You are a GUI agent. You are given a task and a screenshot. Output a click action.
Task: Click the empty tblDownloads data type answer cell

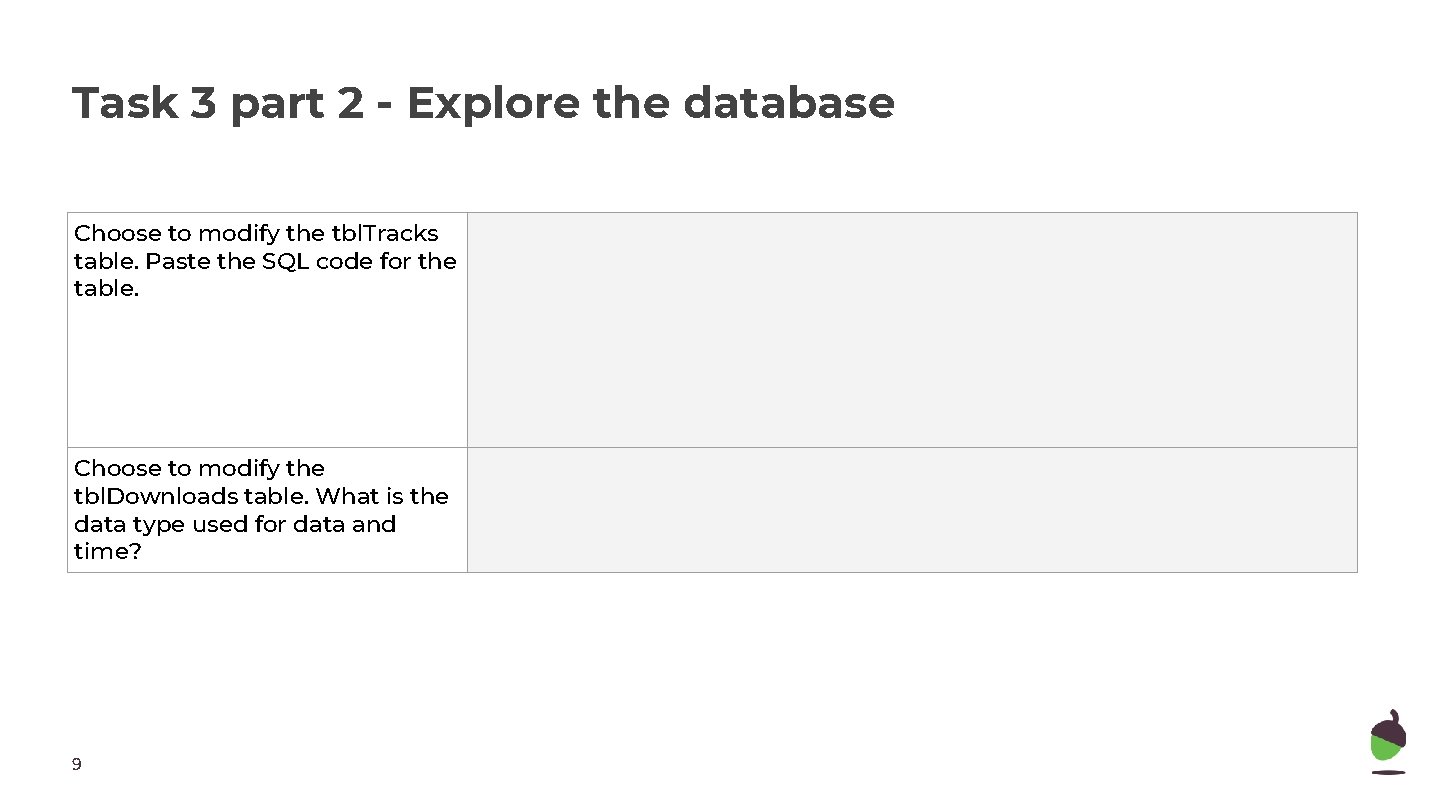click(x=911, y=510)
